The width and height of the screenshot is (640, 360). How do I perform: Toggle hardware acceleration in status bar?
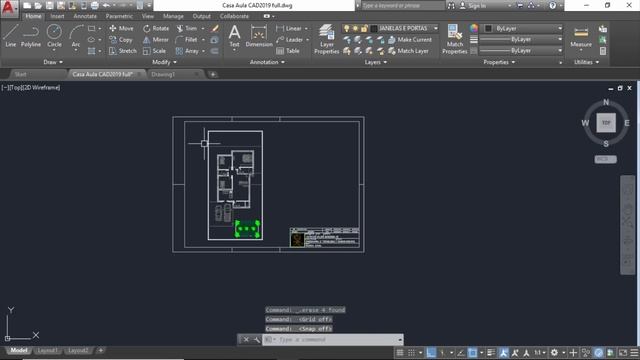click(599, 353)
